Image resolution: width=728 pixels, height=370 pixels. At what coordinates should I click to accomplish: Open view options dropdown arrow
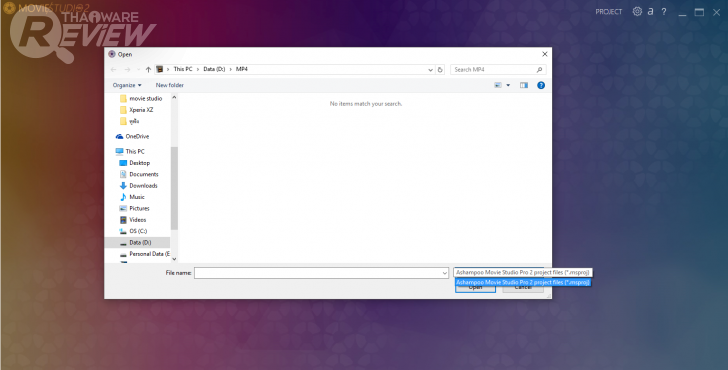coord(508,85)
